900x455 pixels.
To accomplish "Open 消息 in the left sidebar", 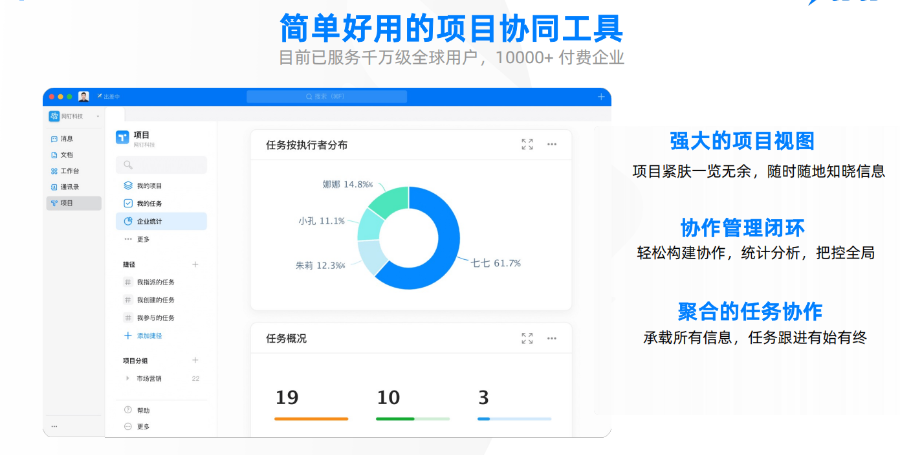I will tap(66, 139).
